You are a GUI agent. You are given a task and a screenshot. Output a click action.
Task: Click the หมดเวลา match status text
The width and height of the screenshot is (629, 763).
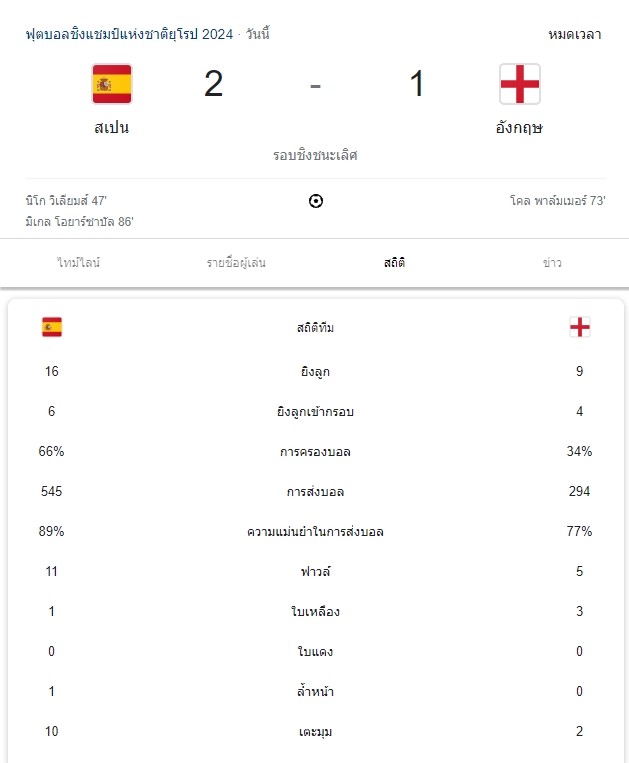[574, 34]
